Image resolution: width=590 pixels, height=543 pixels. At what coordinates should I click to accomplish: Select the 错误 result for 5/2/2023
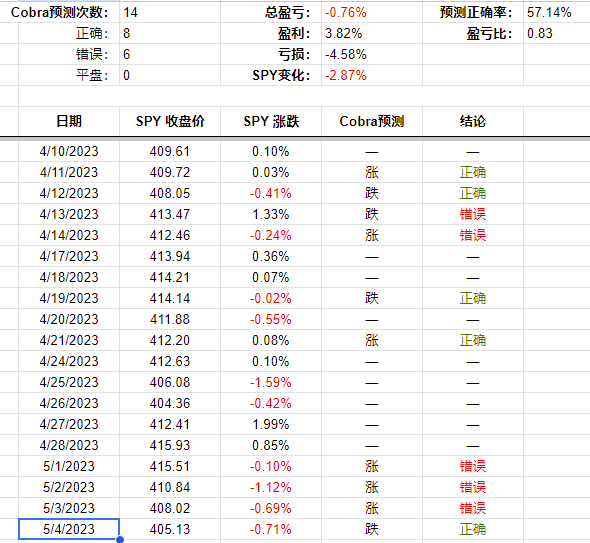473,487
